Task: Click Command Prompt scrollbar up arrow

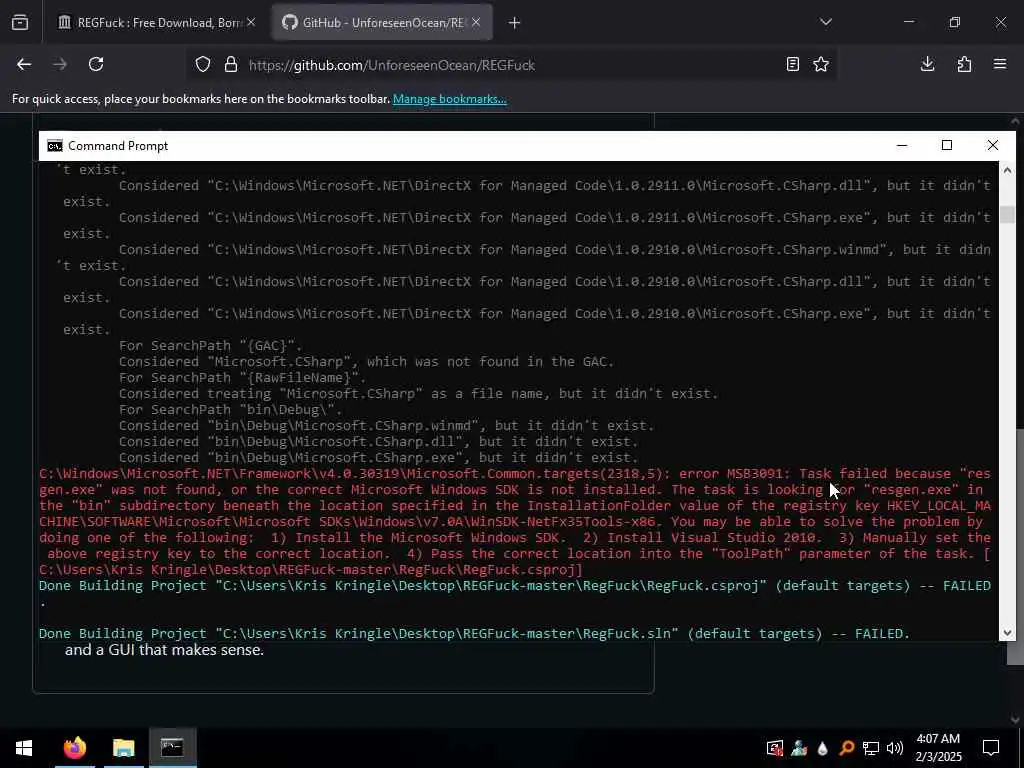Action: [x=1007, y=170]
